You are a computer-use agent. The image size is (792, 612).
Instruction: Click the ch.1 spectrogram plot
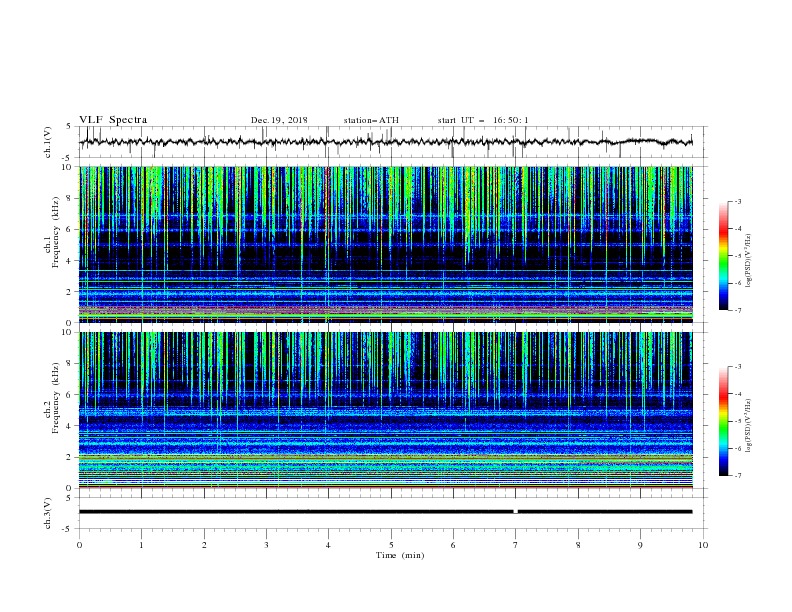(385, 244)
